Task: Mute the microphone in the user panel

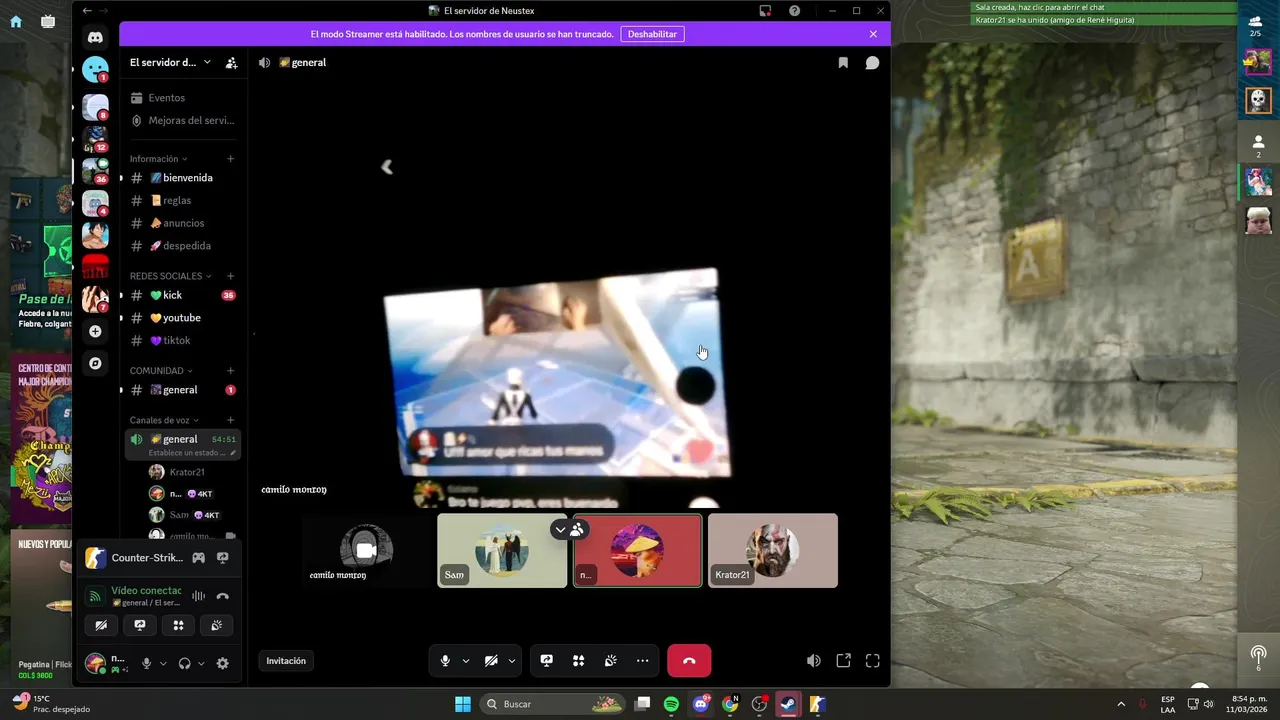Action: point(147,663)
